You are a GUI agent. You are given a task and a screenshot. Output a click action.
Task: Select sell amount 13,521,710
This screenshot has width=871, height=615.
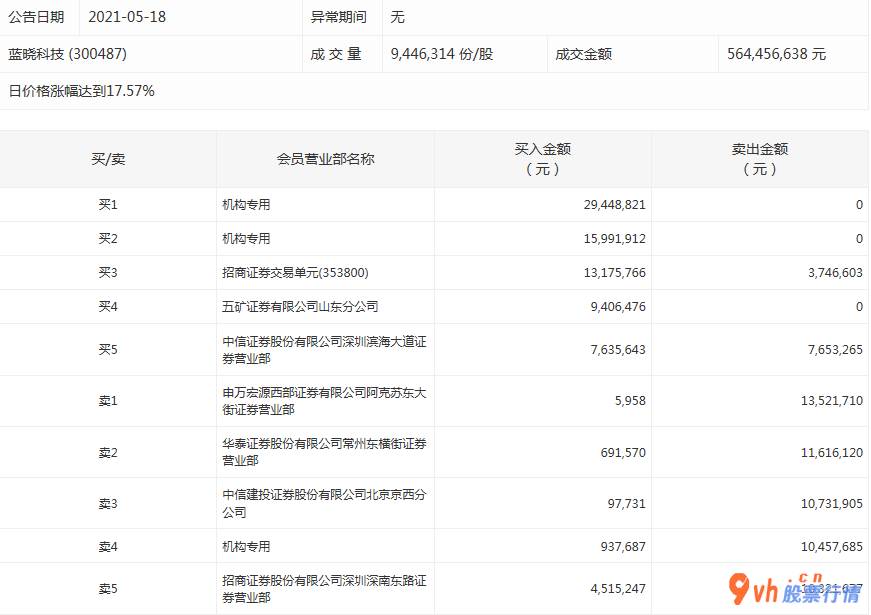pyautogui.click(x=832, y=401)
